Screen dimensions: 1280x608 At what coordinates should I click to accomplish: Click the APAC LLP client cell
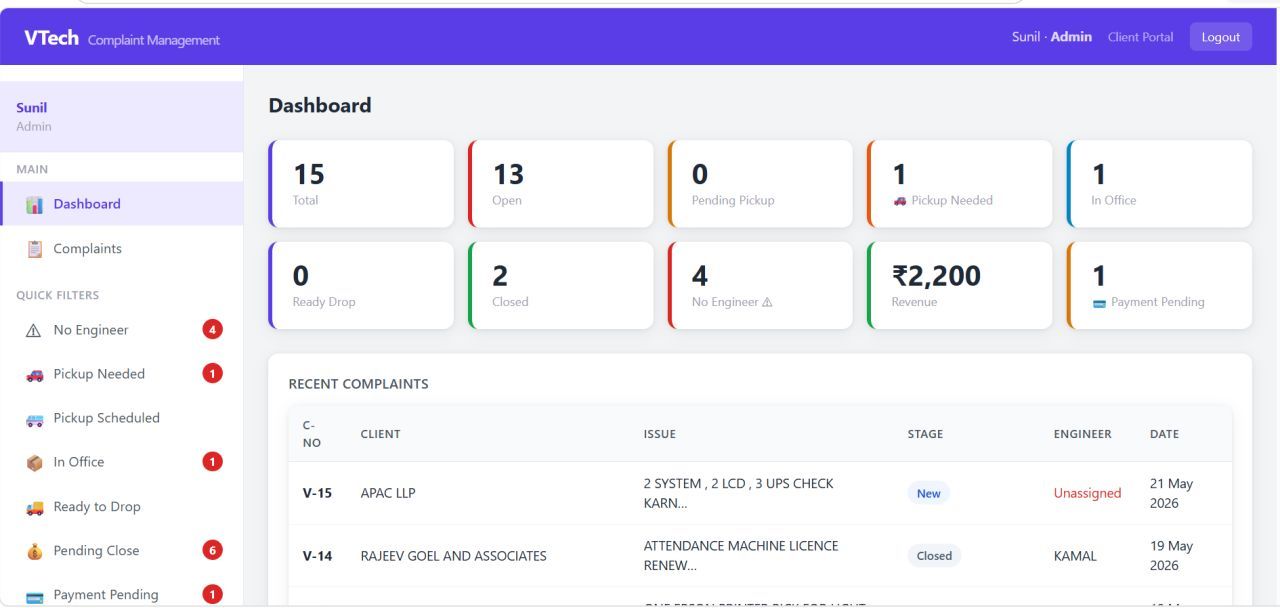(x=388, y=493)
